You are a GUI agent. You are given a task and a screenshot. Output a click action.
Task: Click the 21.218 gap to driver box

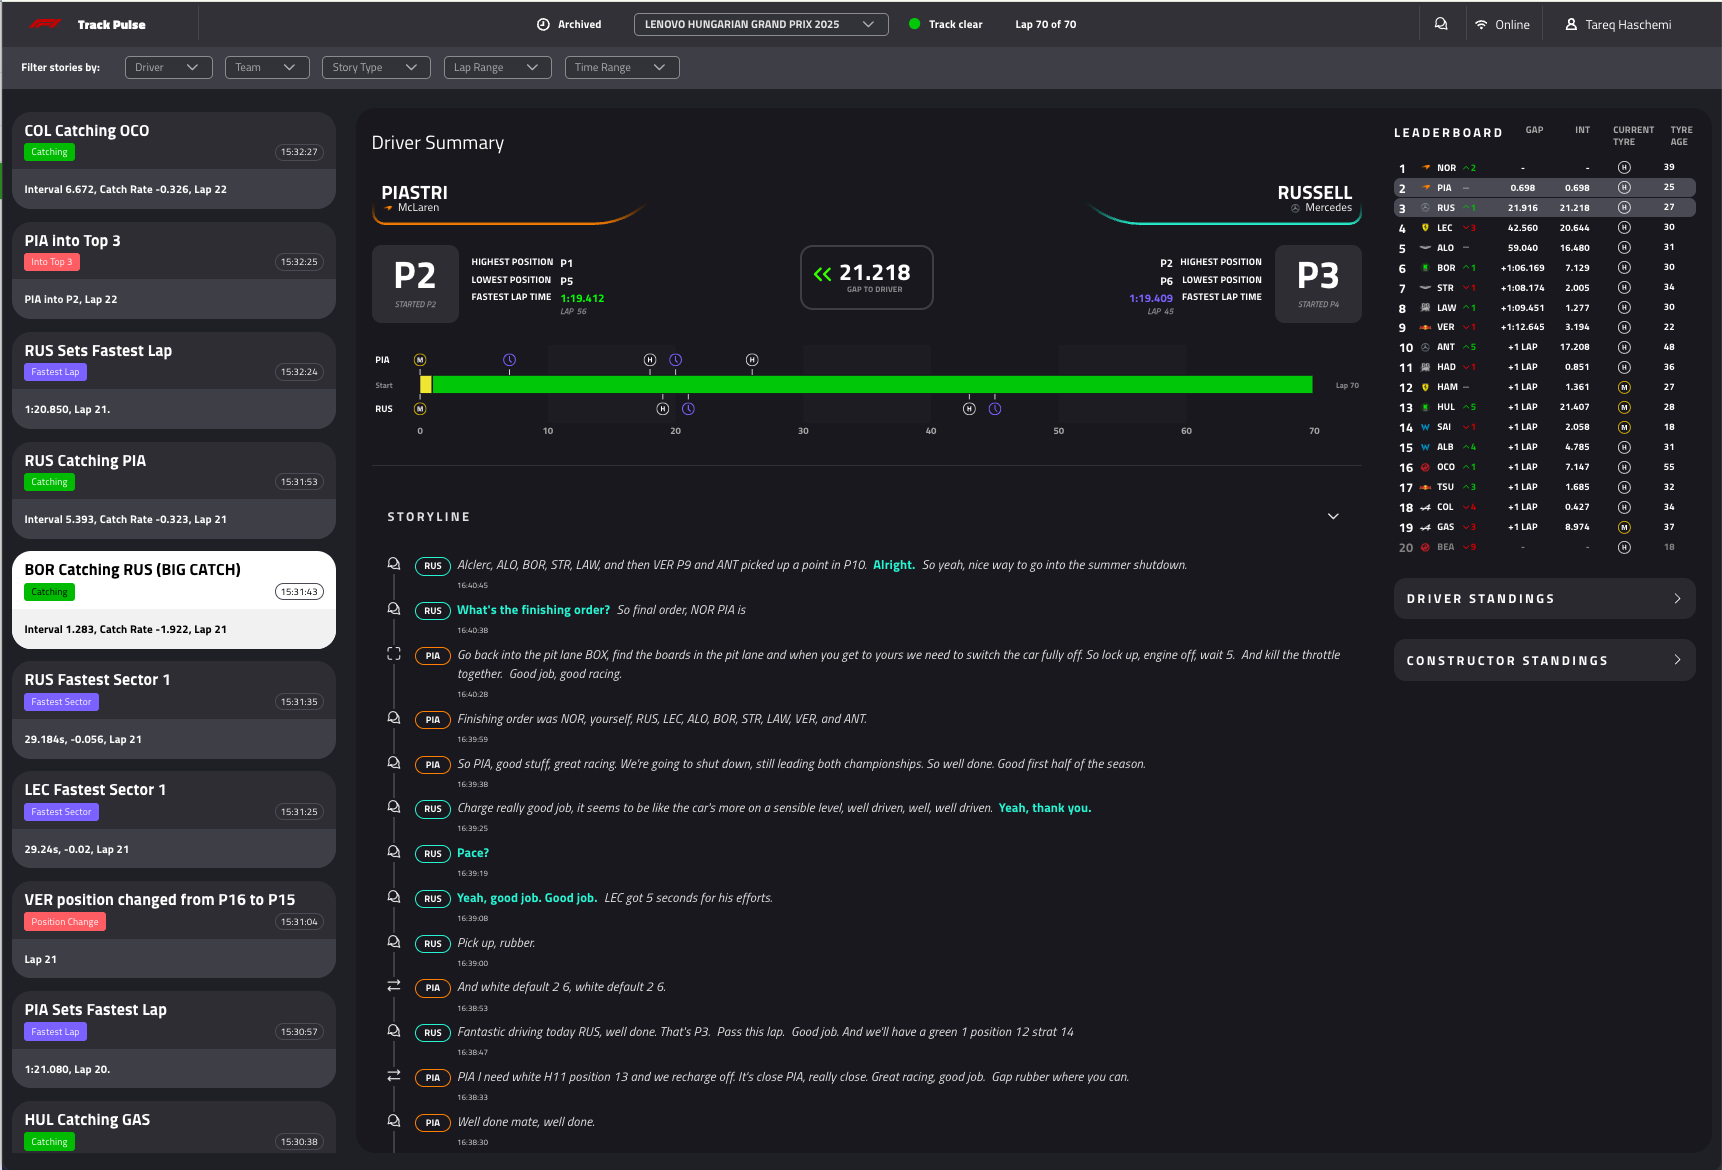point(867,278)
